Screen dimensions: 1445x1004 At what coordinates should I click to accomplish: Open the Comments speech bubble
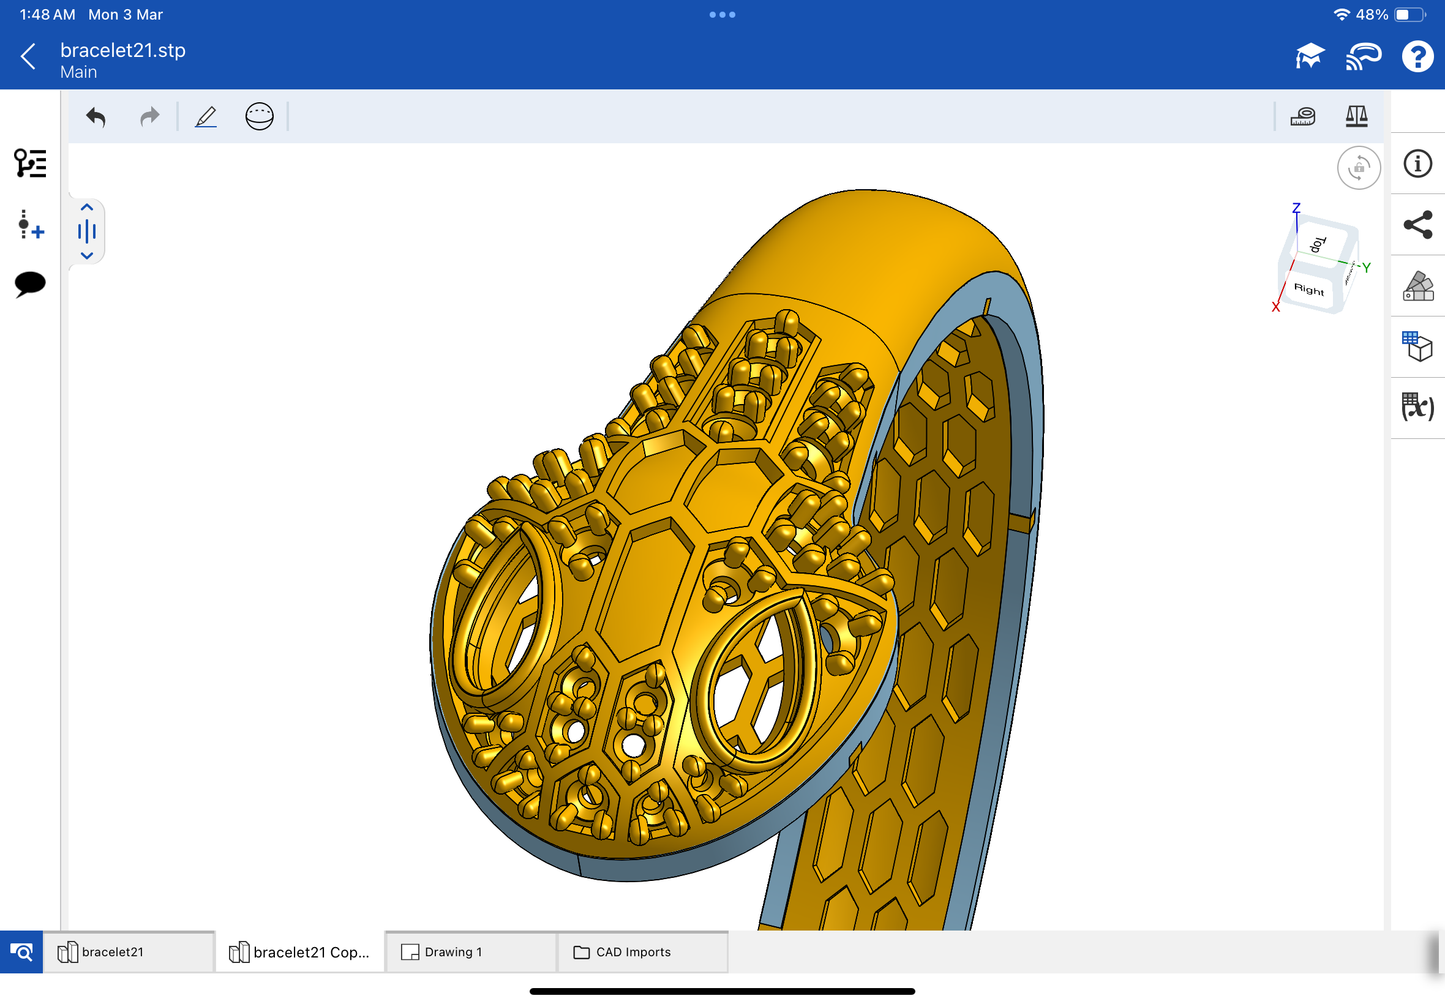[x=30, y=284]
